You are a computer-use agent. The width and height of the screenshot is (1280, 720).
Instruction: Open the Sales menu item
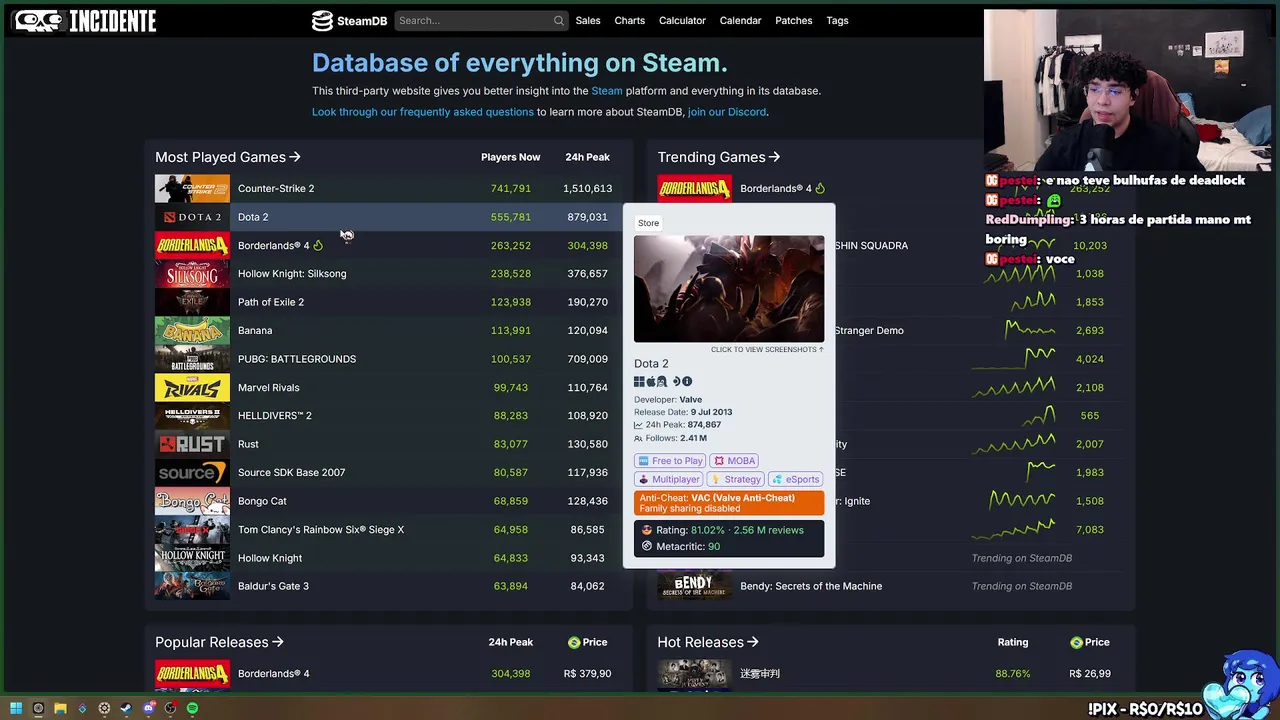click(588, 20)
